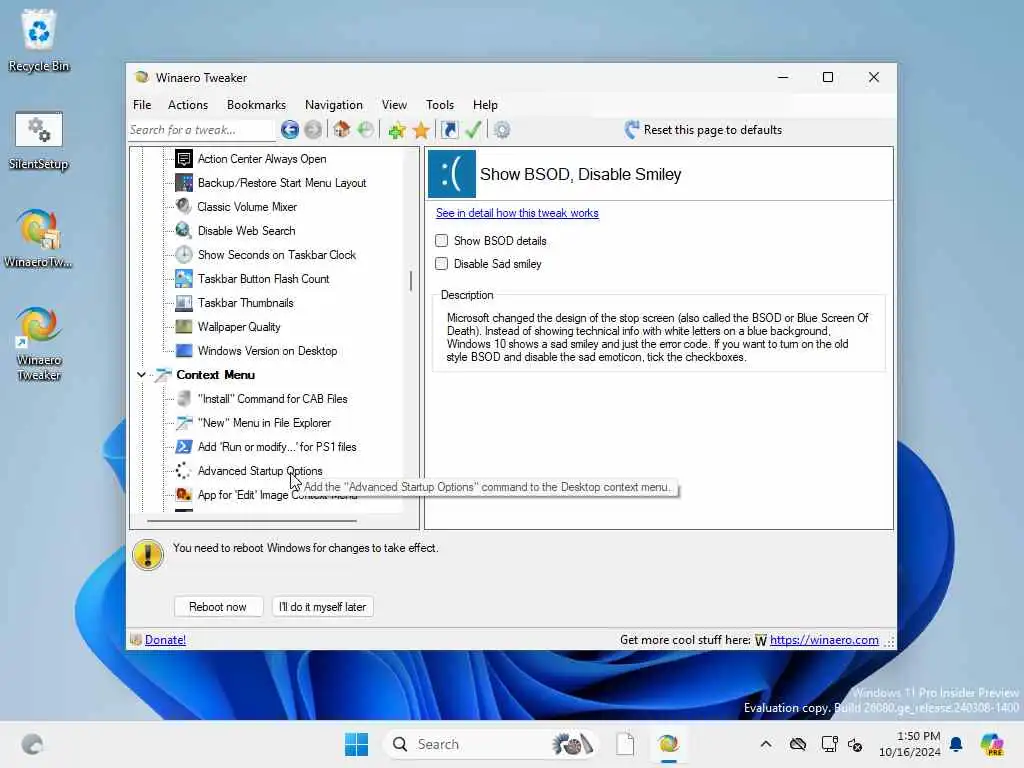The height and width of the screenshot is (768, 1024).
Task: Open the Help menu
Action: tap(485, 104)
